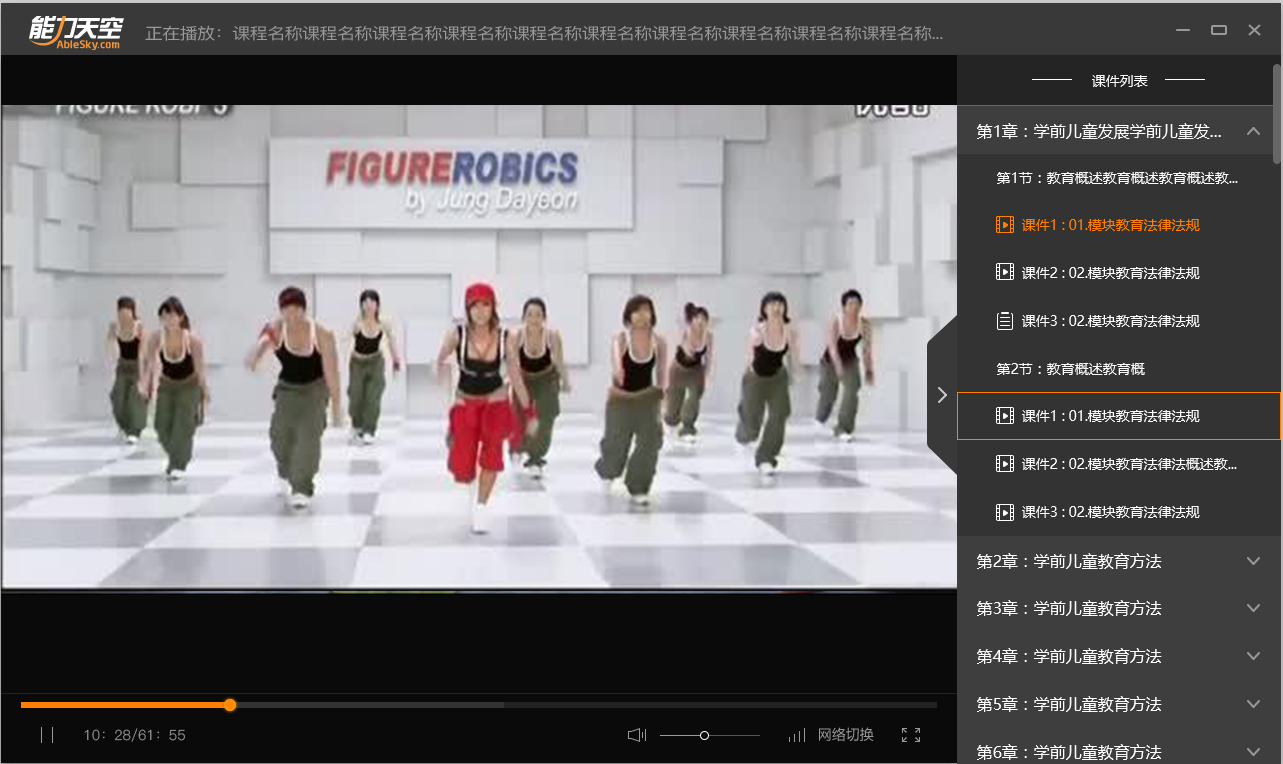Expand 第4章 学前儿童教育方法 chevron
Screen dimensions: 1283x764
(1253, 656)
